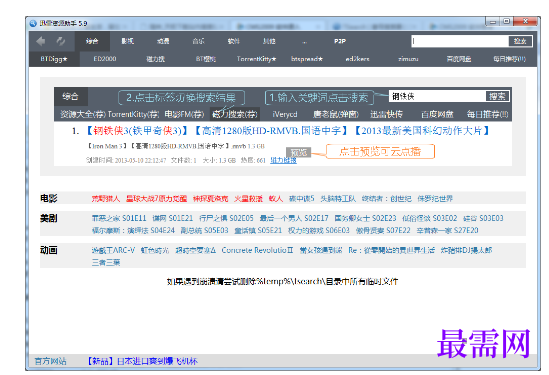Select the 电影FM(荐) tab in the banner
The image size is (549, 375).
[184, 114]
